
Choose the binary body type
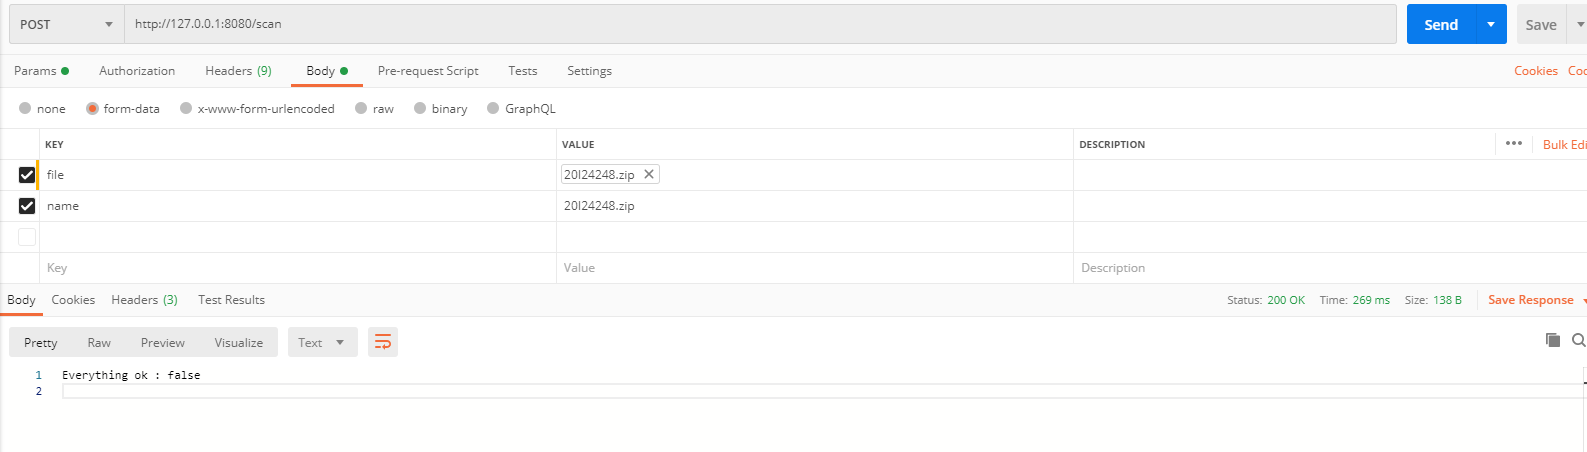click(x=420, y=108)
